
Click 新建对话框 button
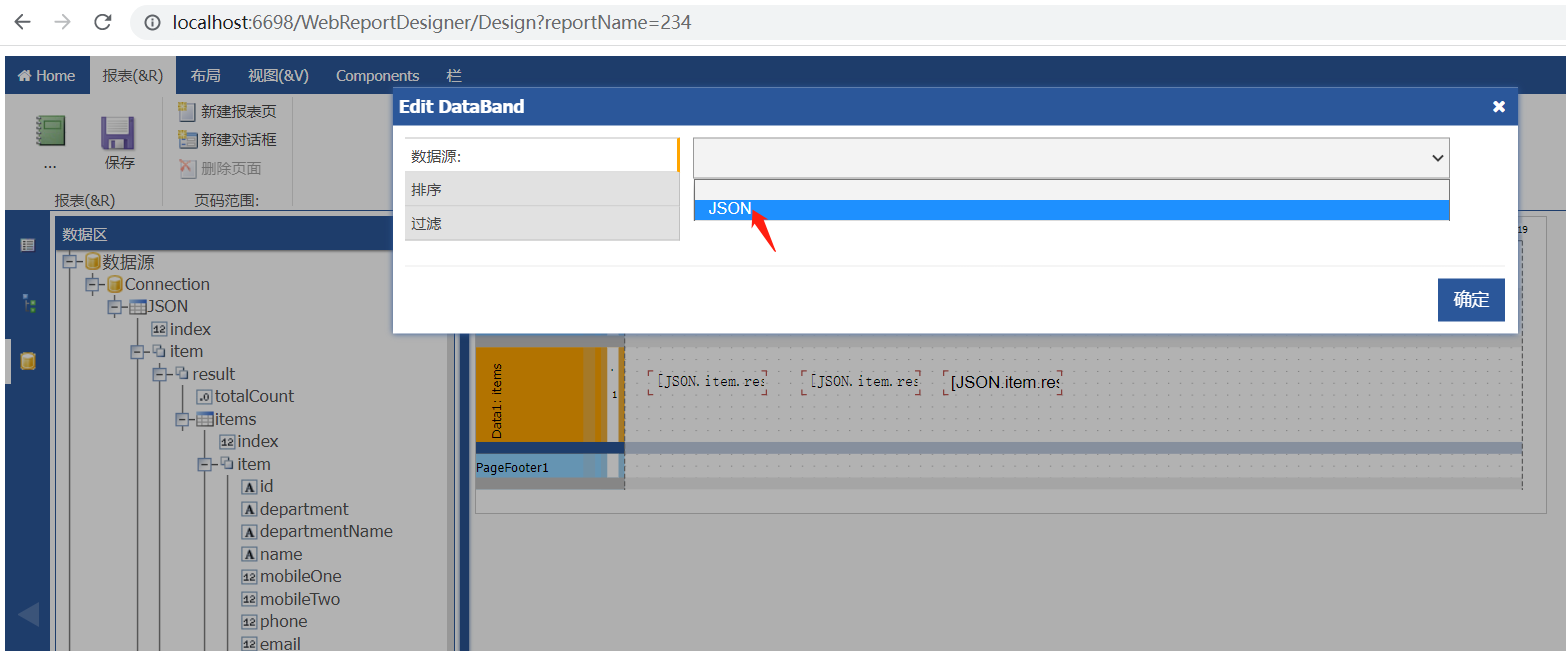pos(227,139)
